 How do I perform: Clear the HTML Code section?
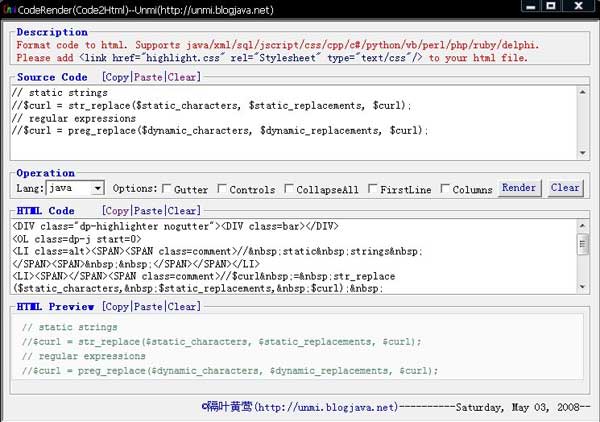coord(182,211)
